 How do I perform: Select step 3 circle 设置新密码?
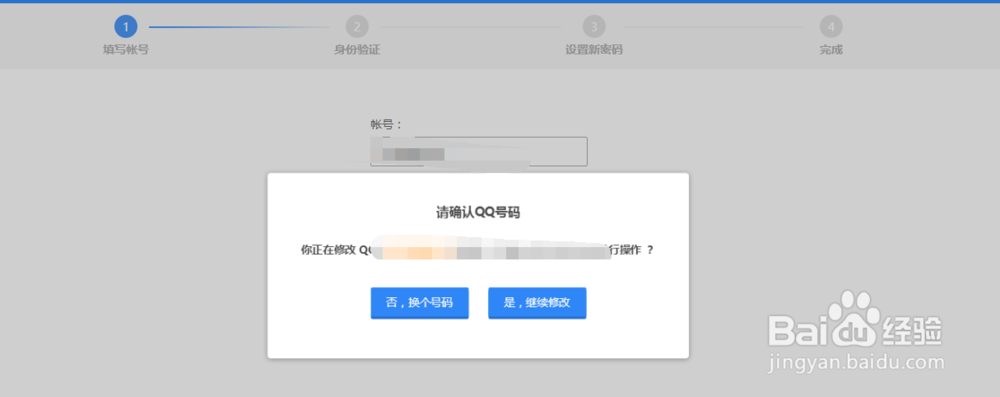594,27
